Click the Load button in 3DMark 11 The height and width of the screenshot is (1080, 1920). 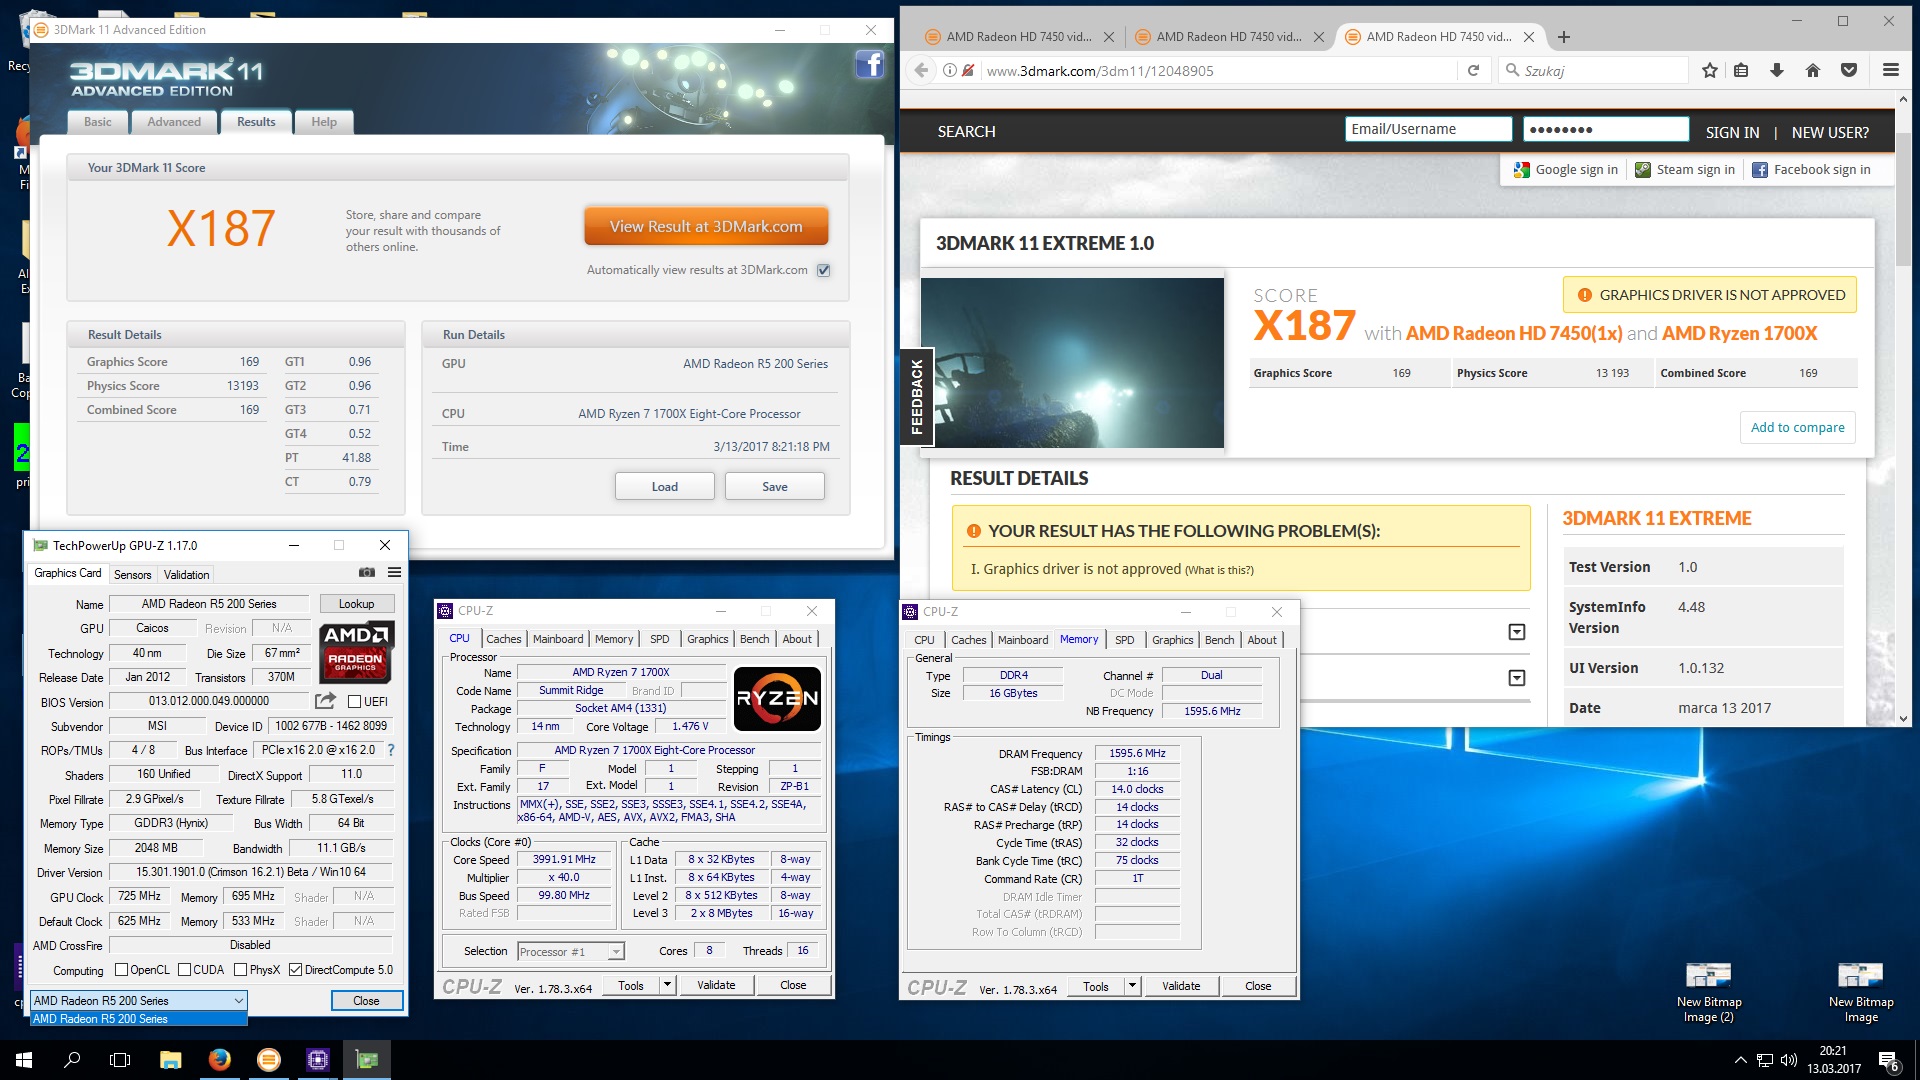click(665, 487)
